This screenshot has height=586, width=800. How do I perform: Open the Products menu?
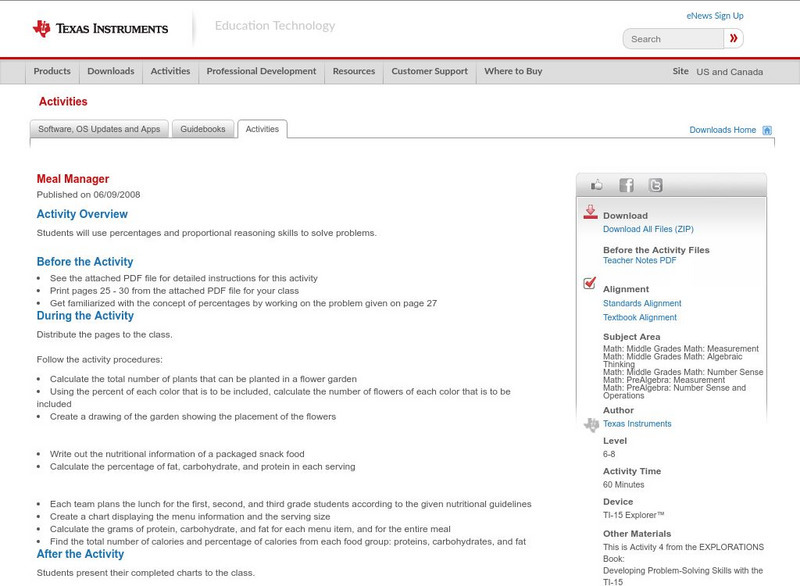(x=52, y=71)
